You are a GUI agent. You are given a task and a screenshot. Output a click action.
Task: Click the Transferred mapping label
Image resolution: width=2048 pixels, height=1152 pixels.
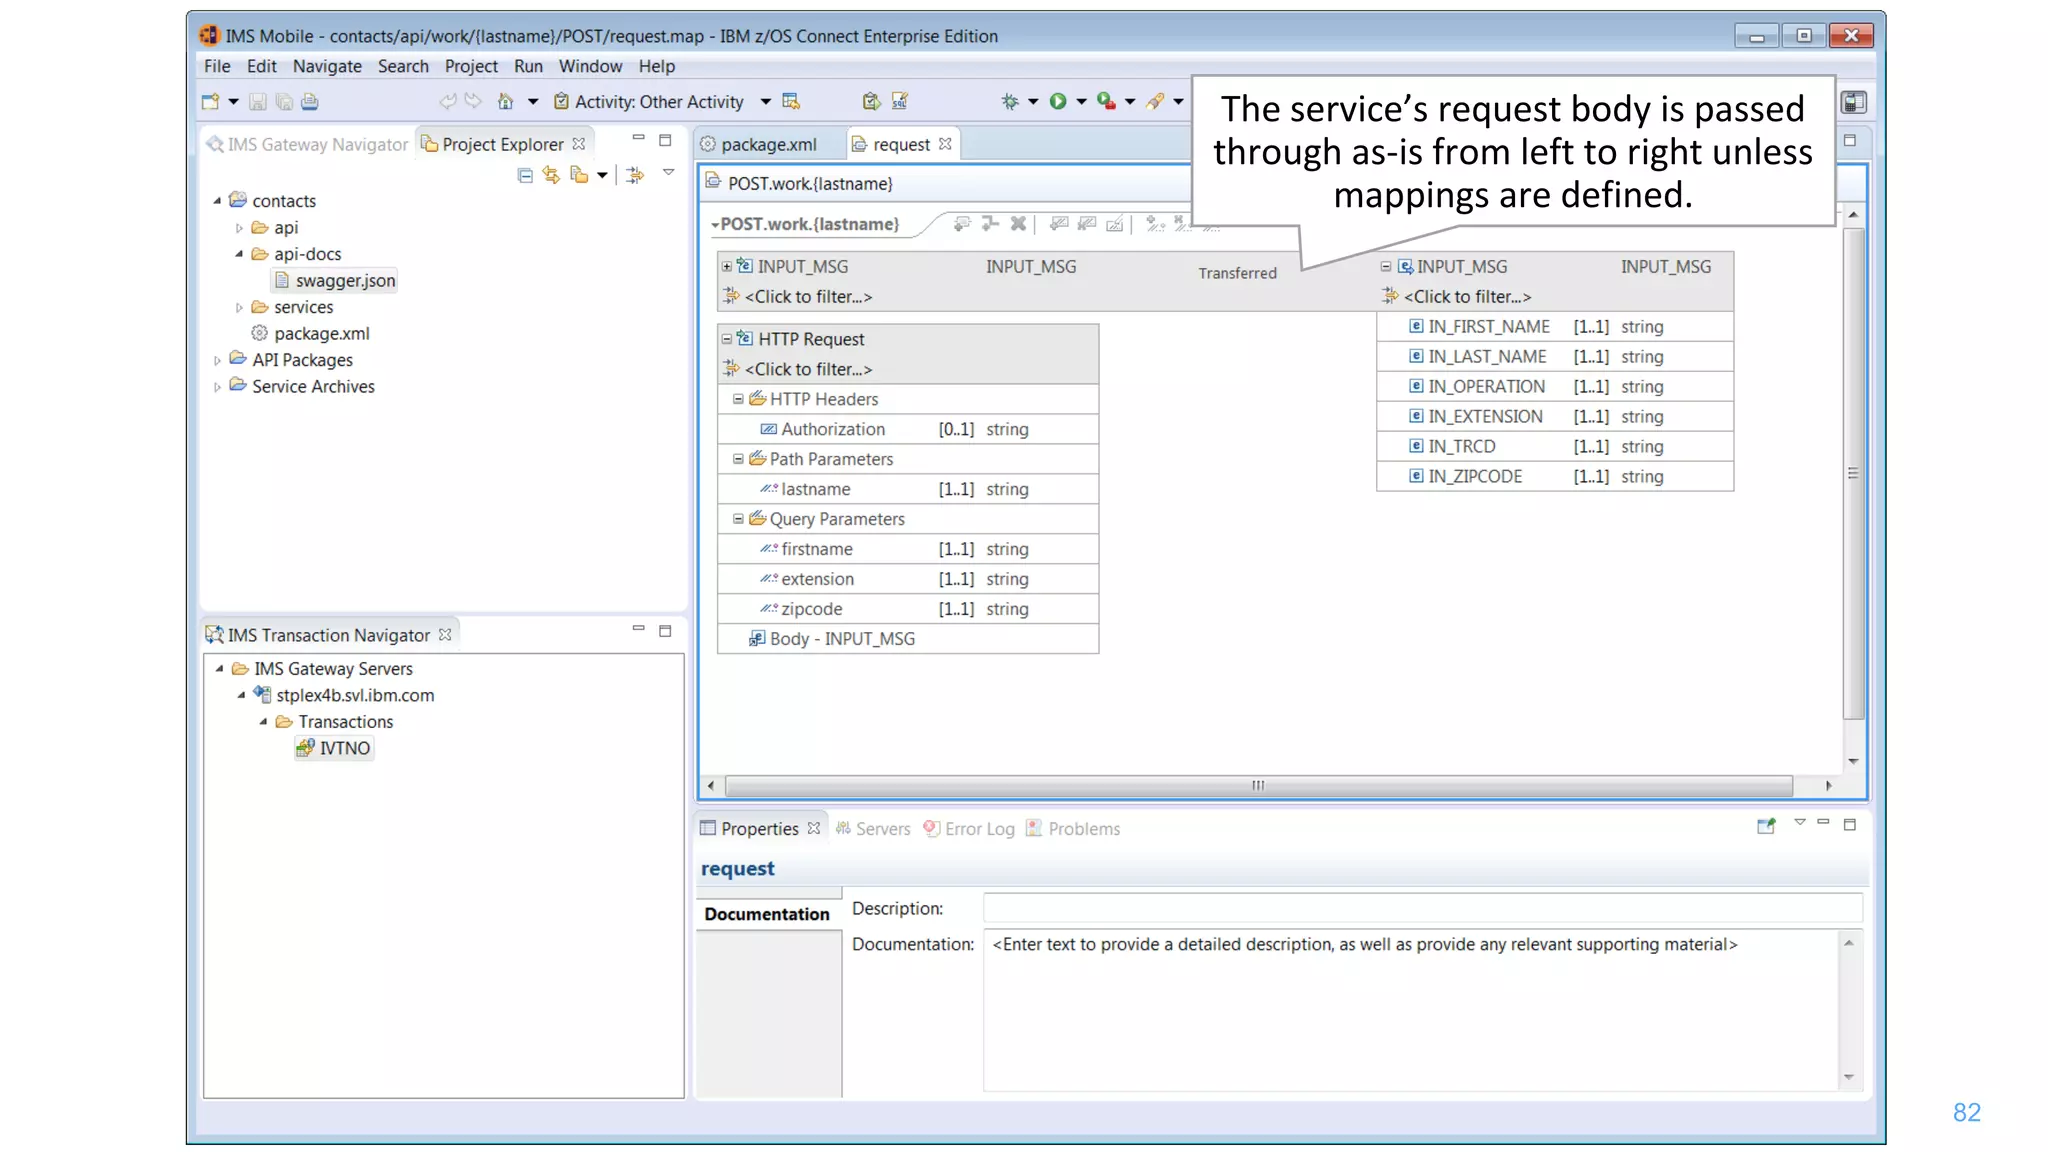1237,273
